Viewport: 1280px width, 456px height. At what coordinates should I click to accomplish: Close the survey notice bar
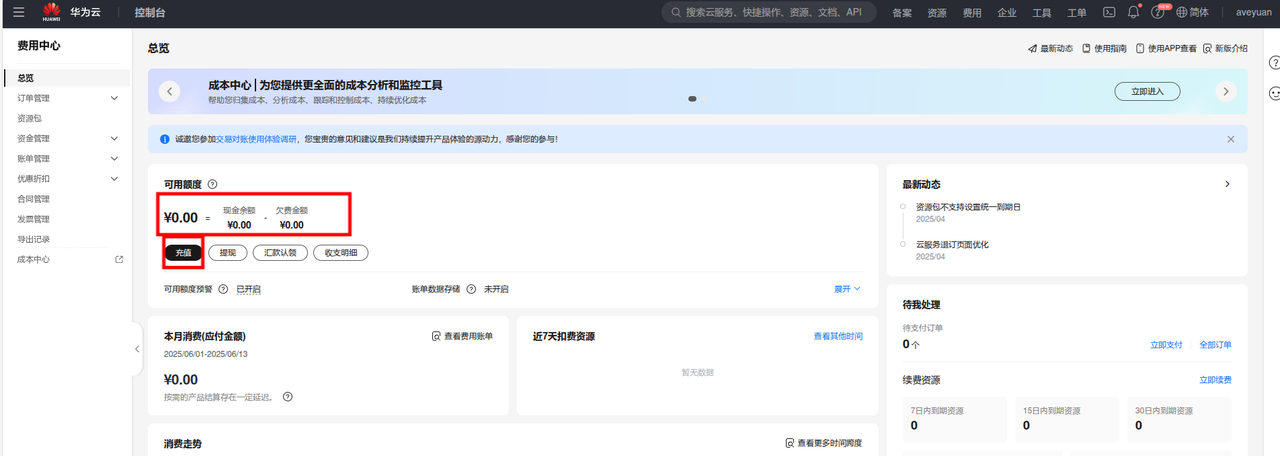click(1231, 139)
